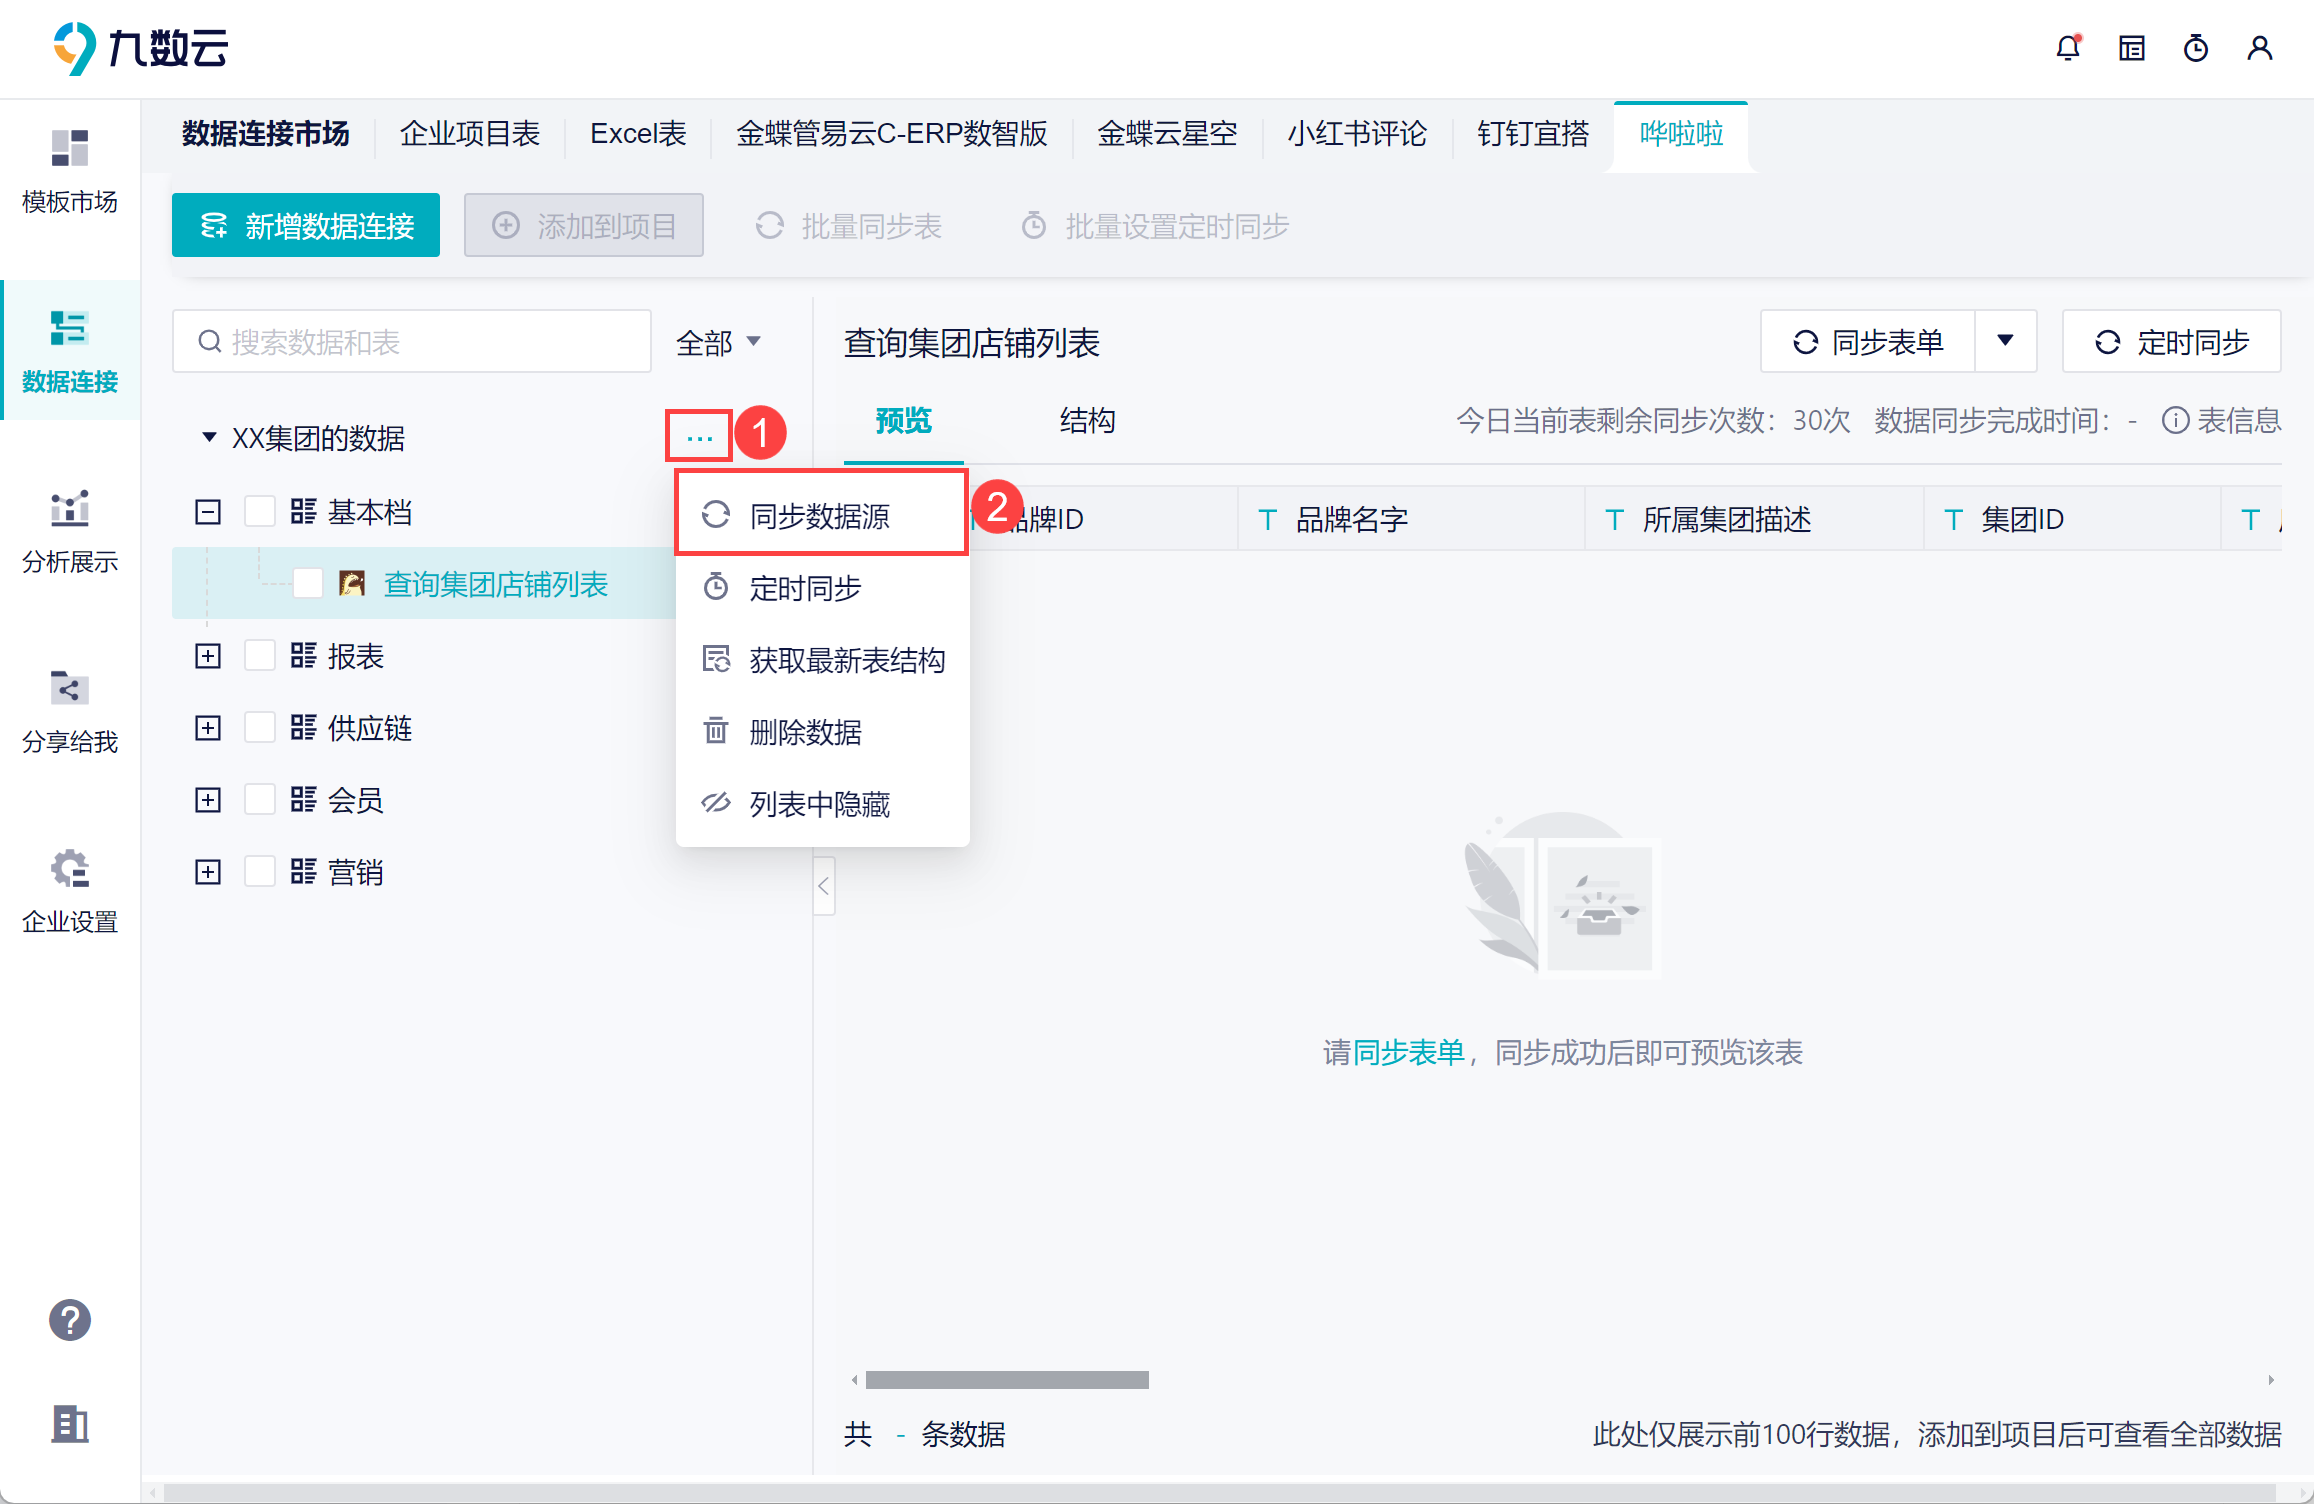Go to 模板市场 in sidebar
Viewport: 2314px width, 1504px height.
69,172
